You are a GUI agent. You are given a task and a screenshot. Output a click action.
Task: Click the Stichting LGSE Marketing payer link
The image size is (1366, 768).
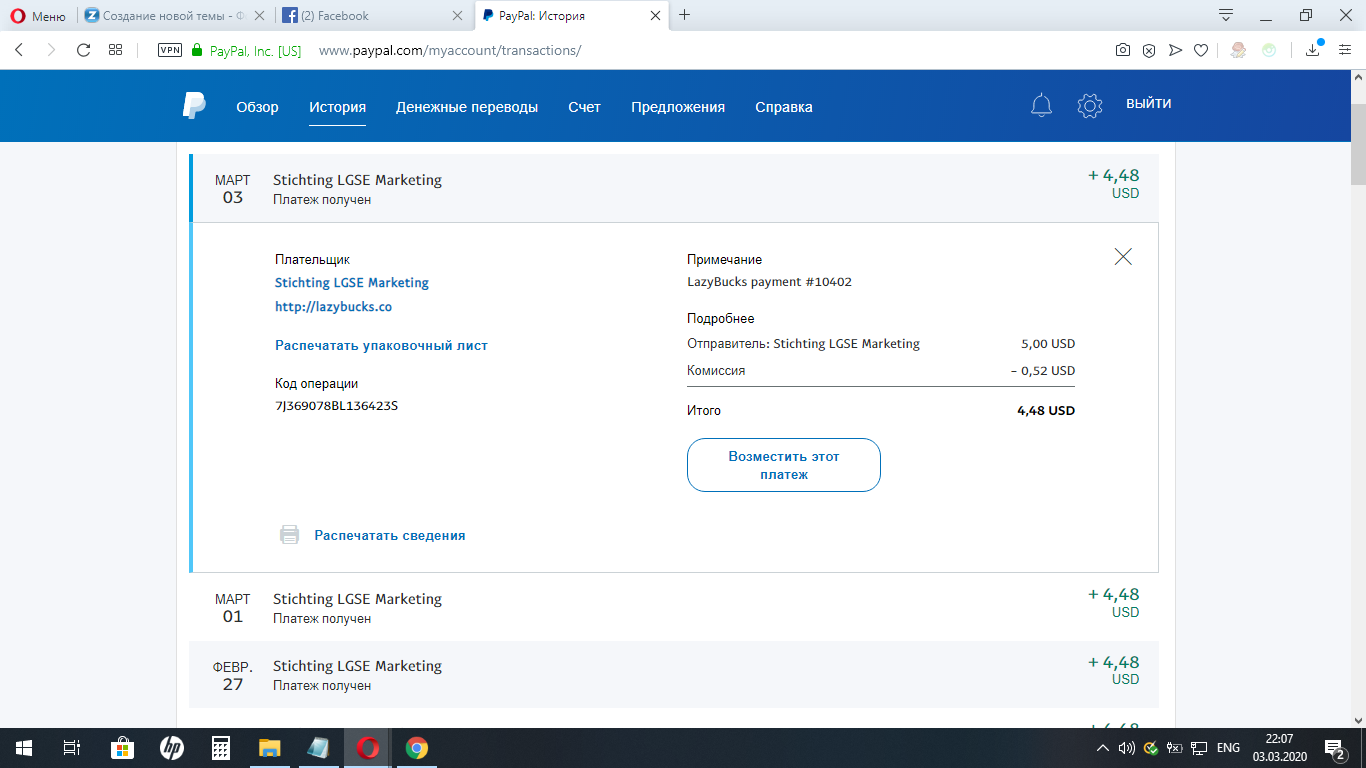tap(352, 283)
